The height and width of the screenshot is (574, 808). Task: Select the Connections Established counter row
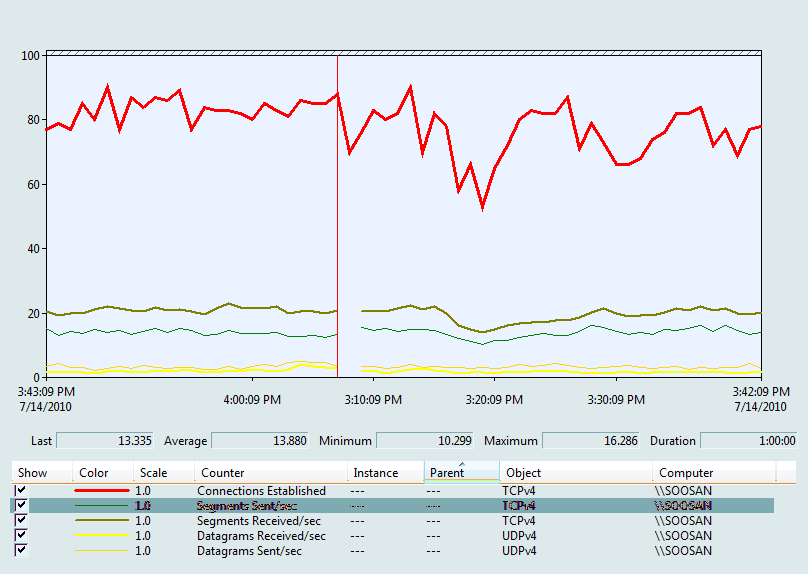(x=261, y=491)
